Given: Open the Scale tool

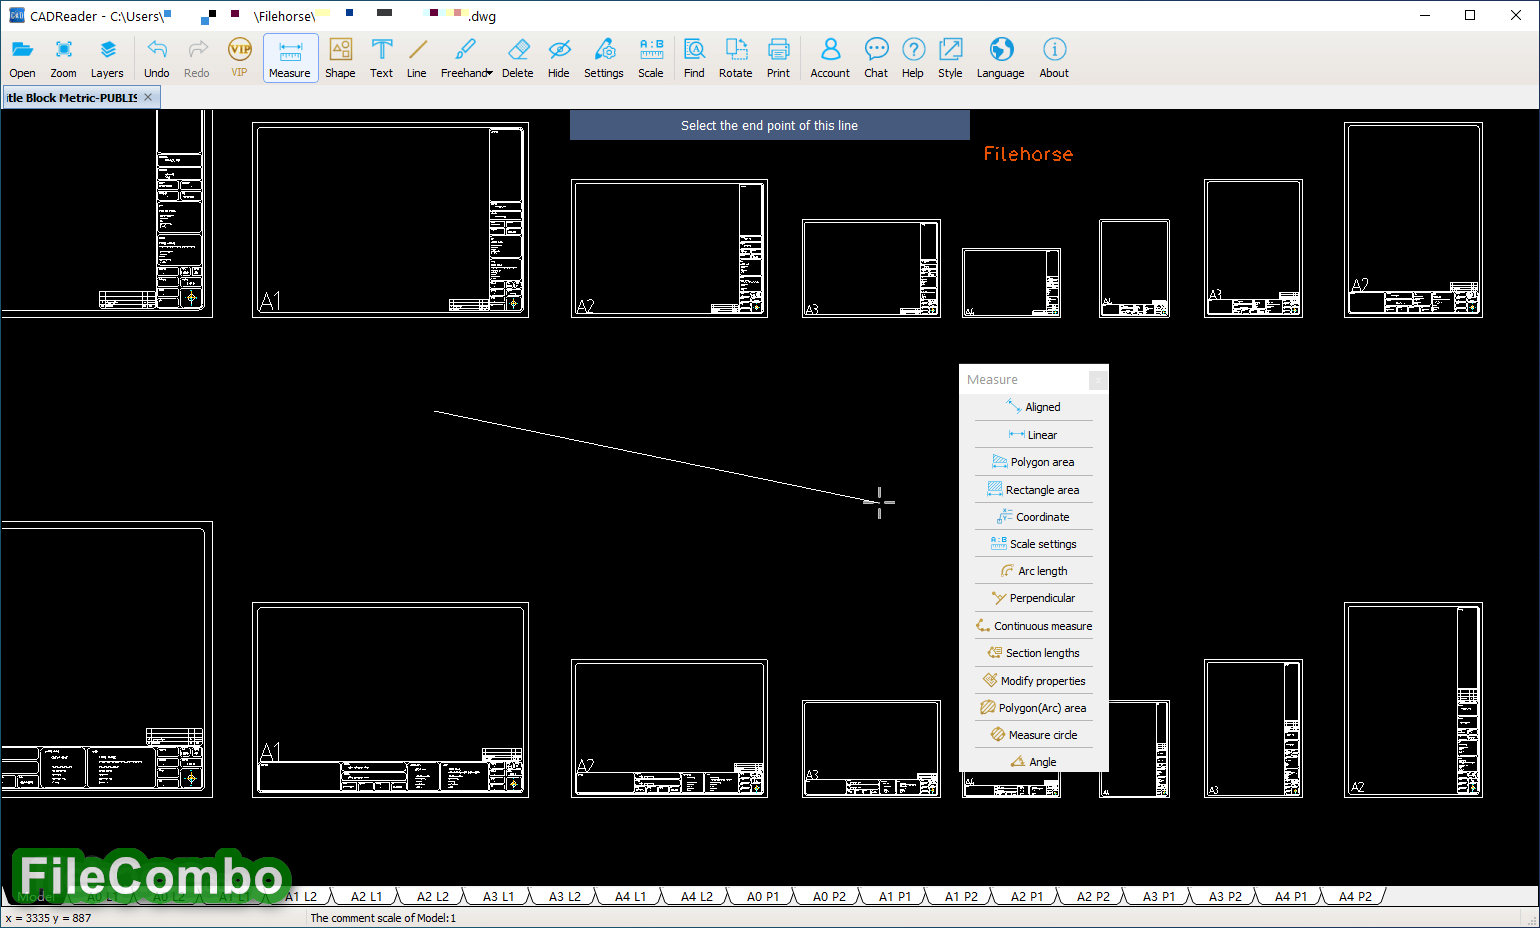Looking at the screenshot, I should click(x=650, y=58).
